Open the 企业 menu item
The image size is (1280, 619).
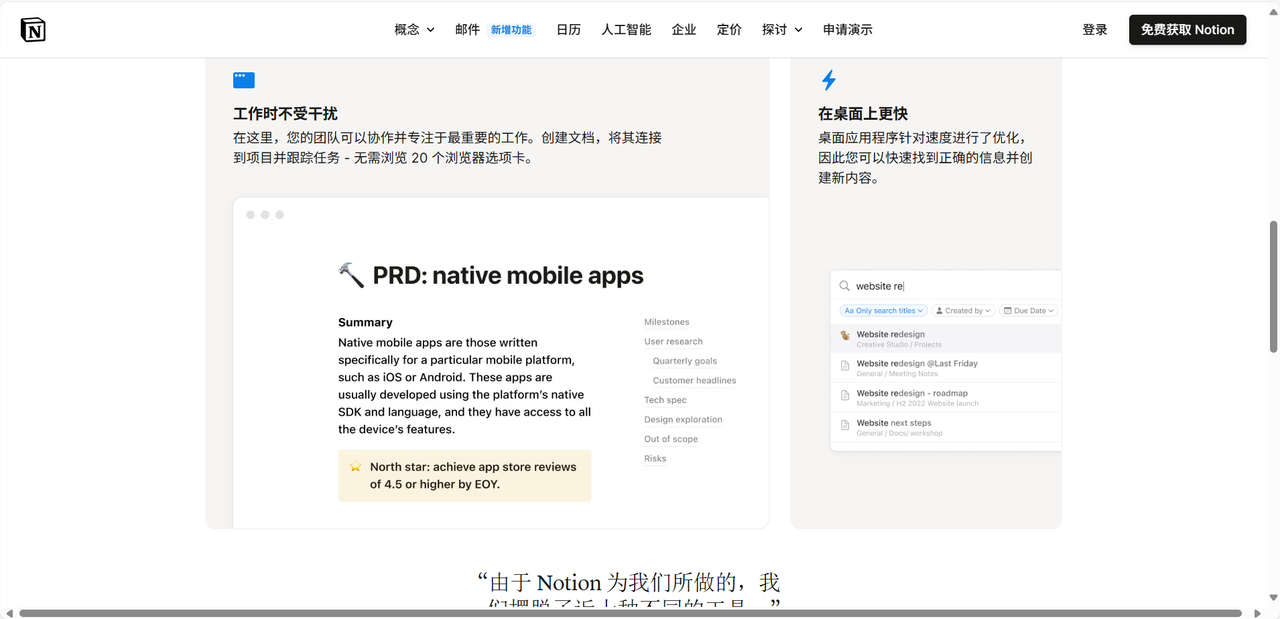(684, 30)
